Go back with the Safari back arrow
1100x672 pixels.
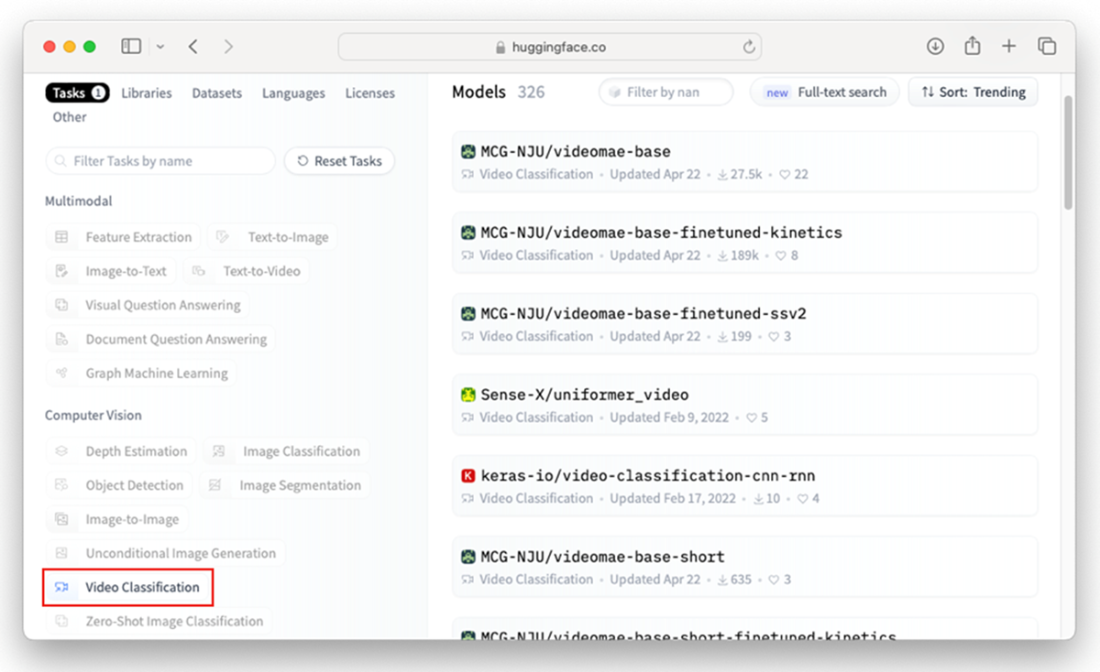click(193, 46)
